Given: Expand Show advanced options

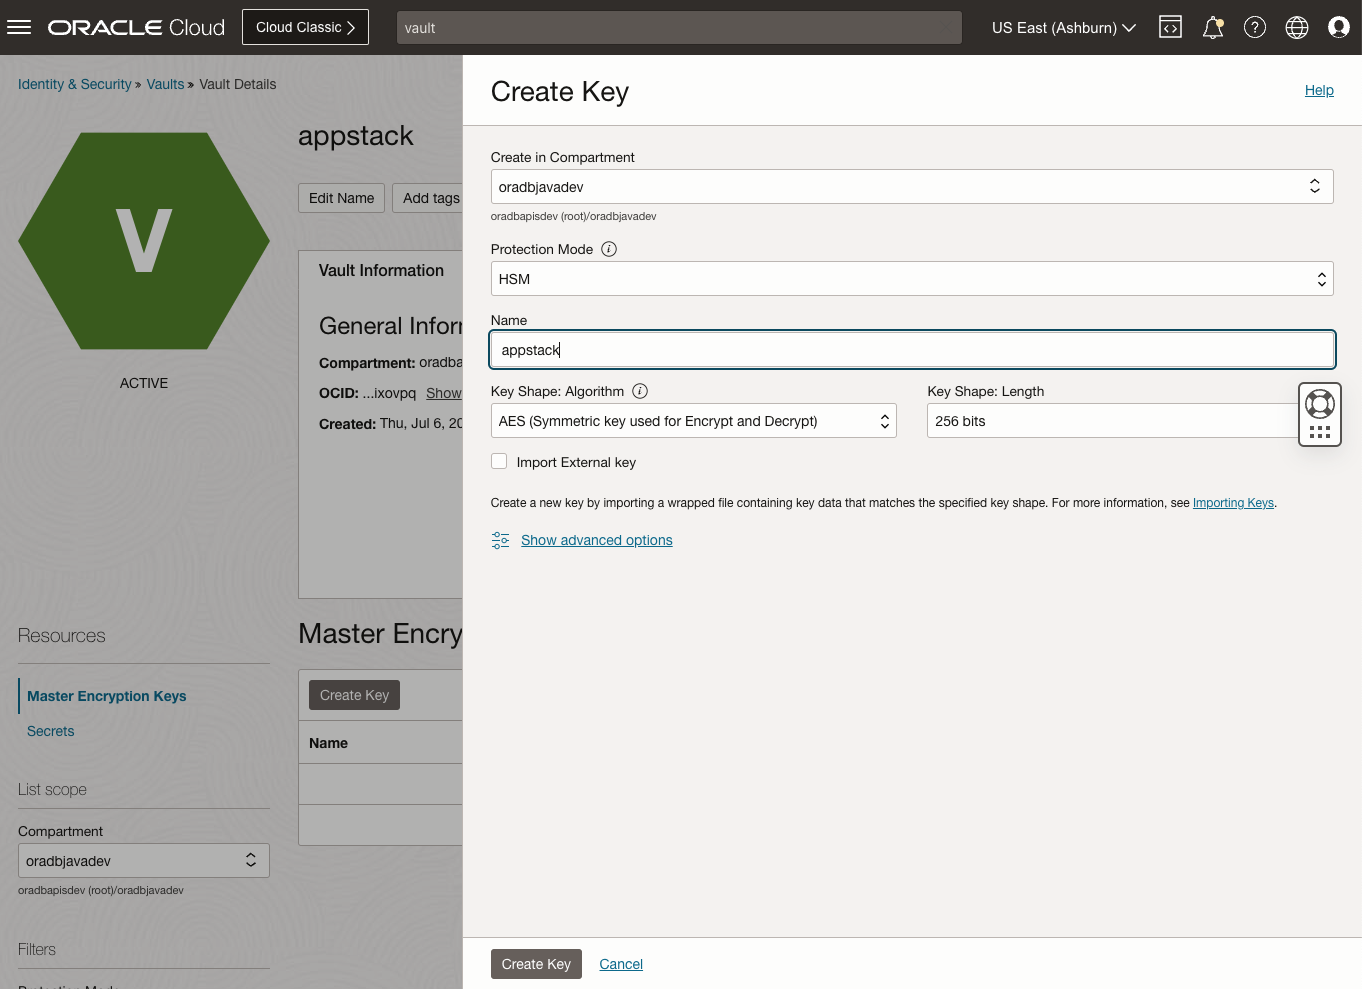Looking at the screenshot, I should pyautogui.click(x=597, y=540).
